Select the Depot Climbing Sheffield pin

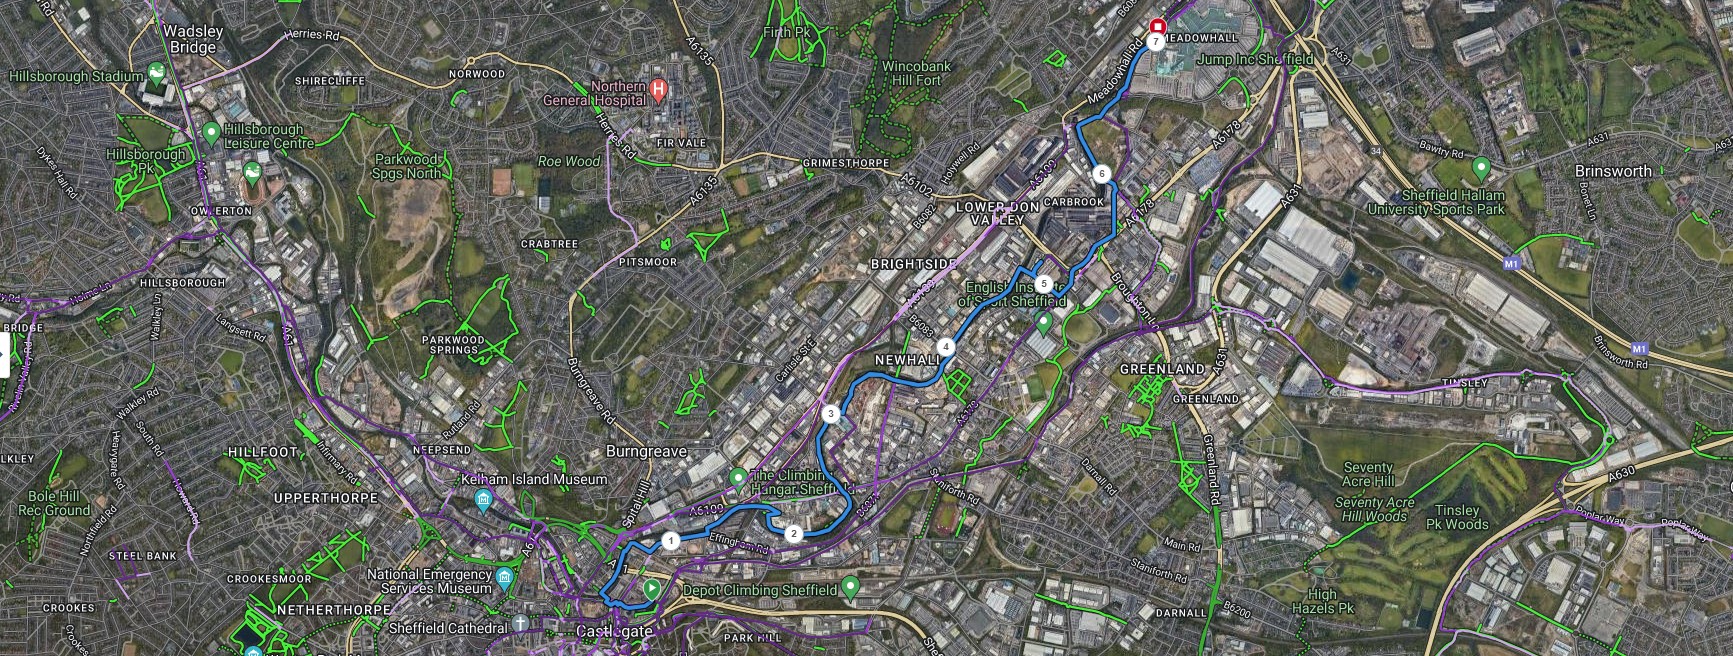(851, 585)
